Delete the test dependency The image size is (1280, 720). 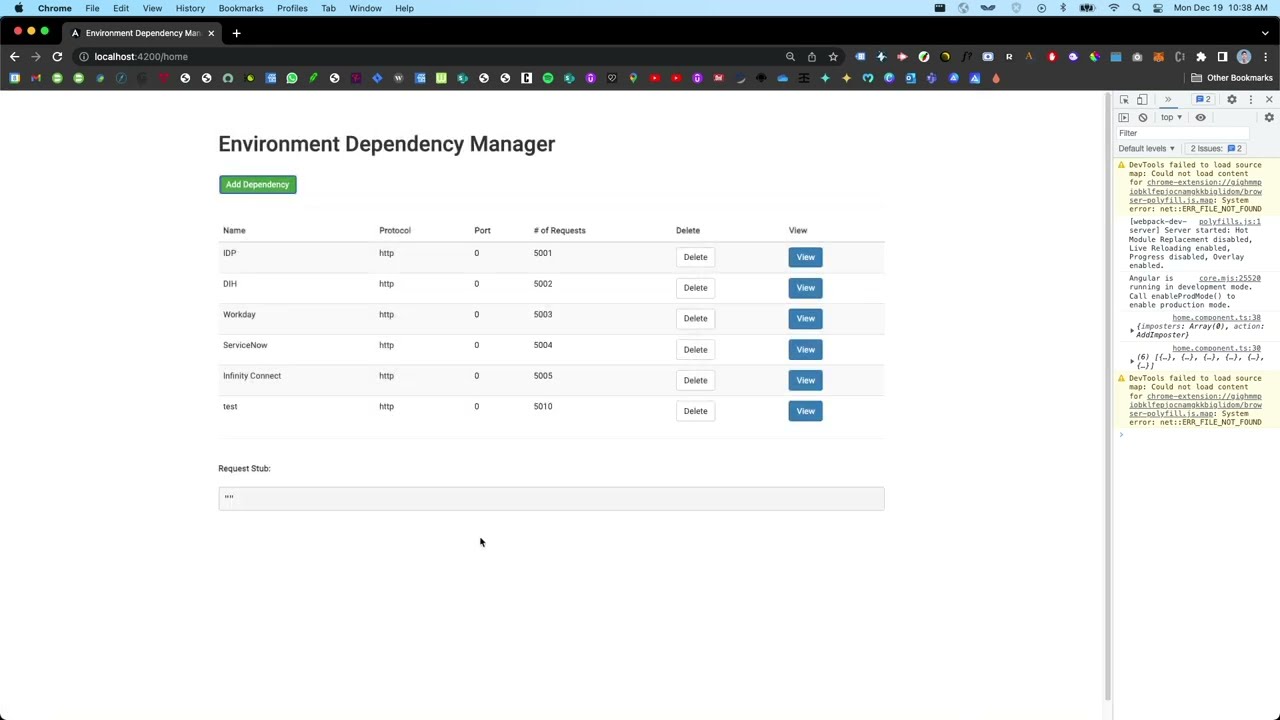(x=695, y=411)
